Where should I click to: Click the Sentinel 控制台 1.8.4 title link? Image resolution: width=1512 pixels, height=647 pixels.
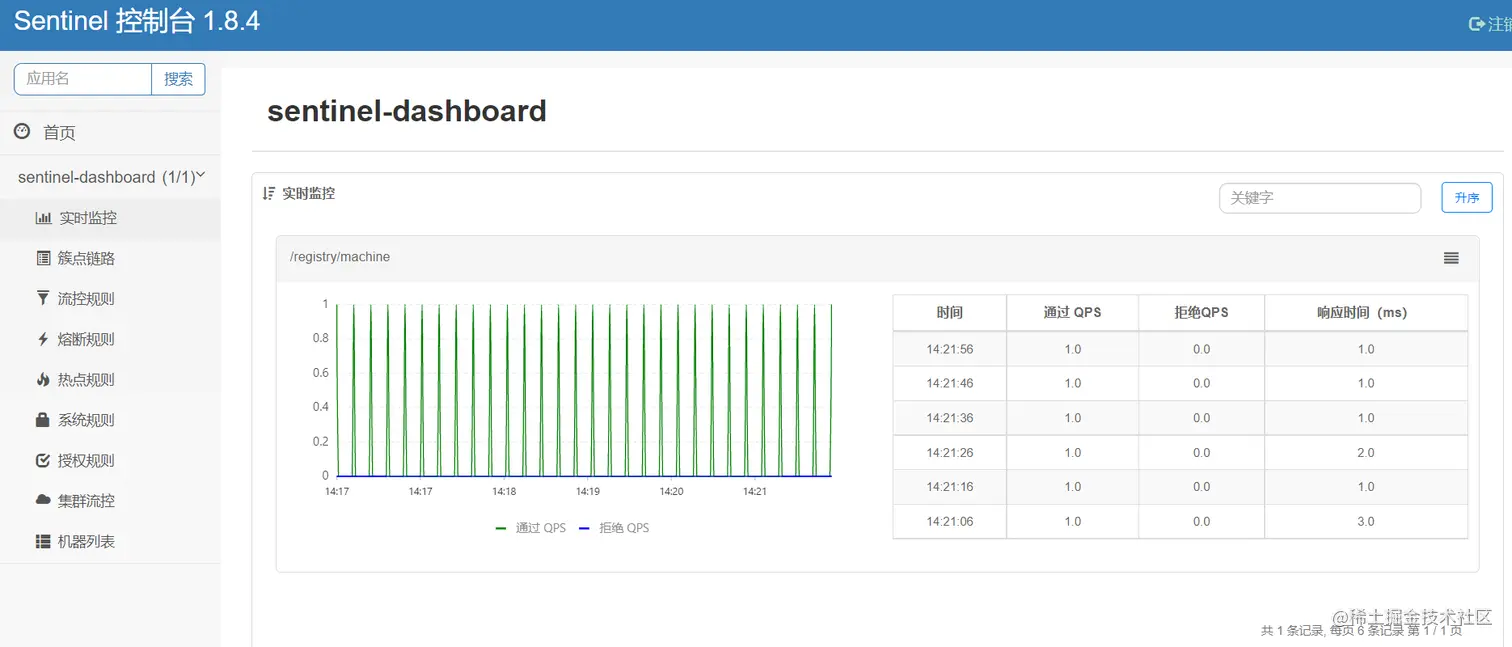[137, 22]
